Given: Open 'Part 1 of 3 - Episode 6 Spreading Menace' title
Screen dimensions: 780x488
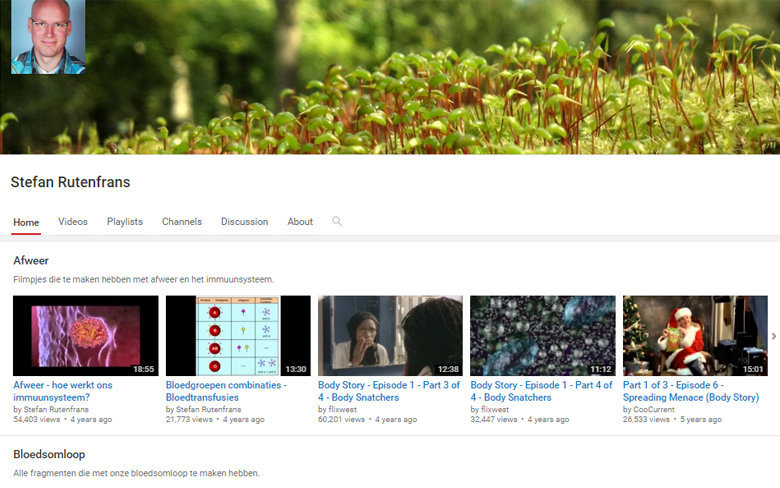Looking at the screenshot, I should (x=691, y=391).
